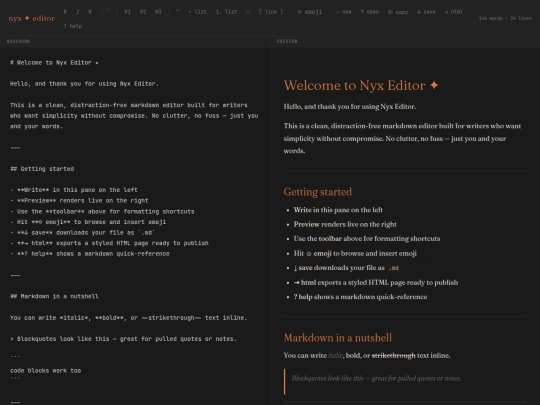Screen dimensions: 540x405
Task: Click the preview bullet about toolbar formatting shortcuts
Action: pyautogui.click(x=367, y=239)
